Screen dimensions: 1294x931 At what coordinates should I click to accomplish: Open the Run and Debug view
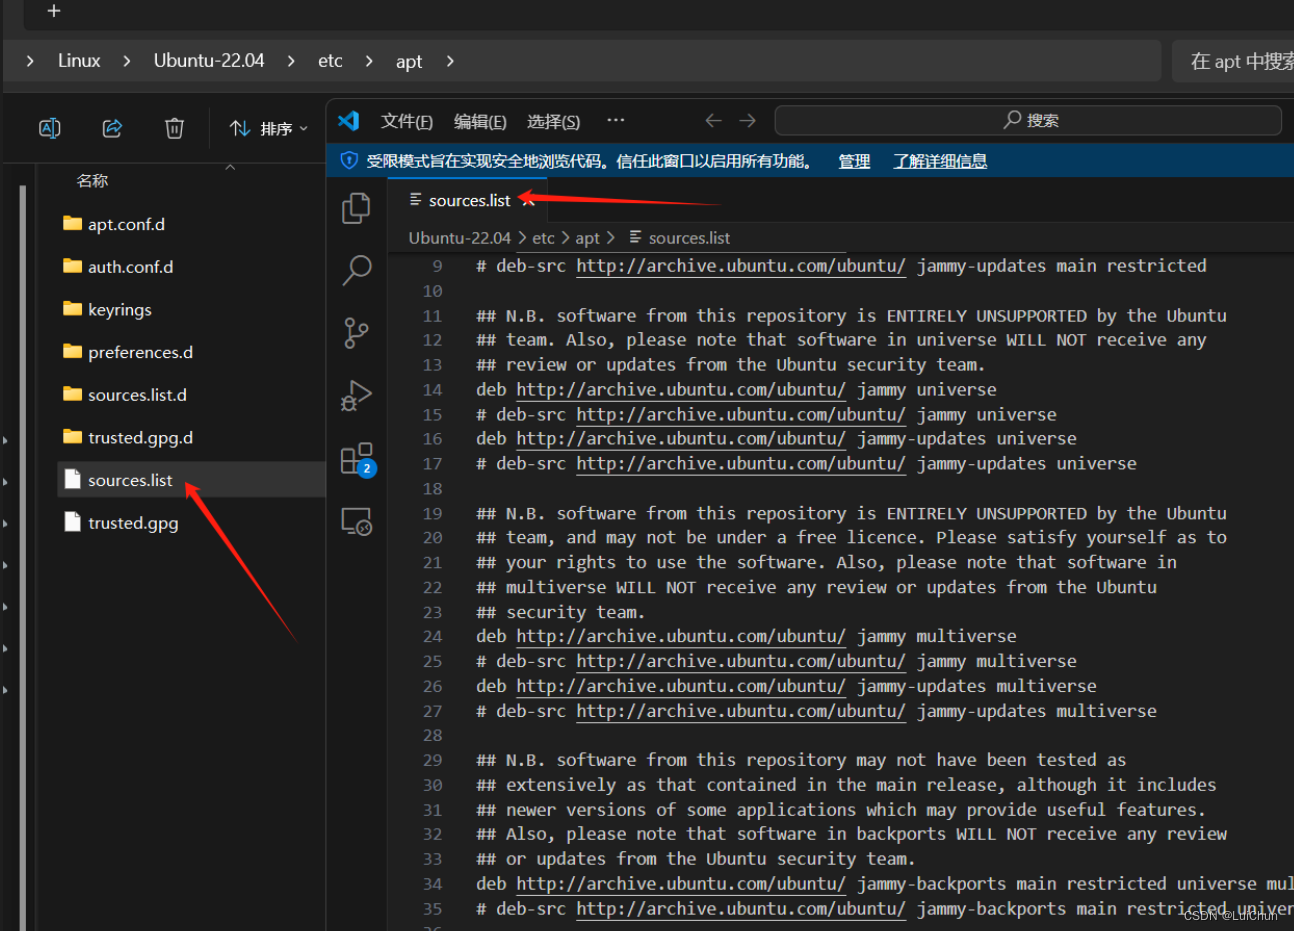coord(356,396)
